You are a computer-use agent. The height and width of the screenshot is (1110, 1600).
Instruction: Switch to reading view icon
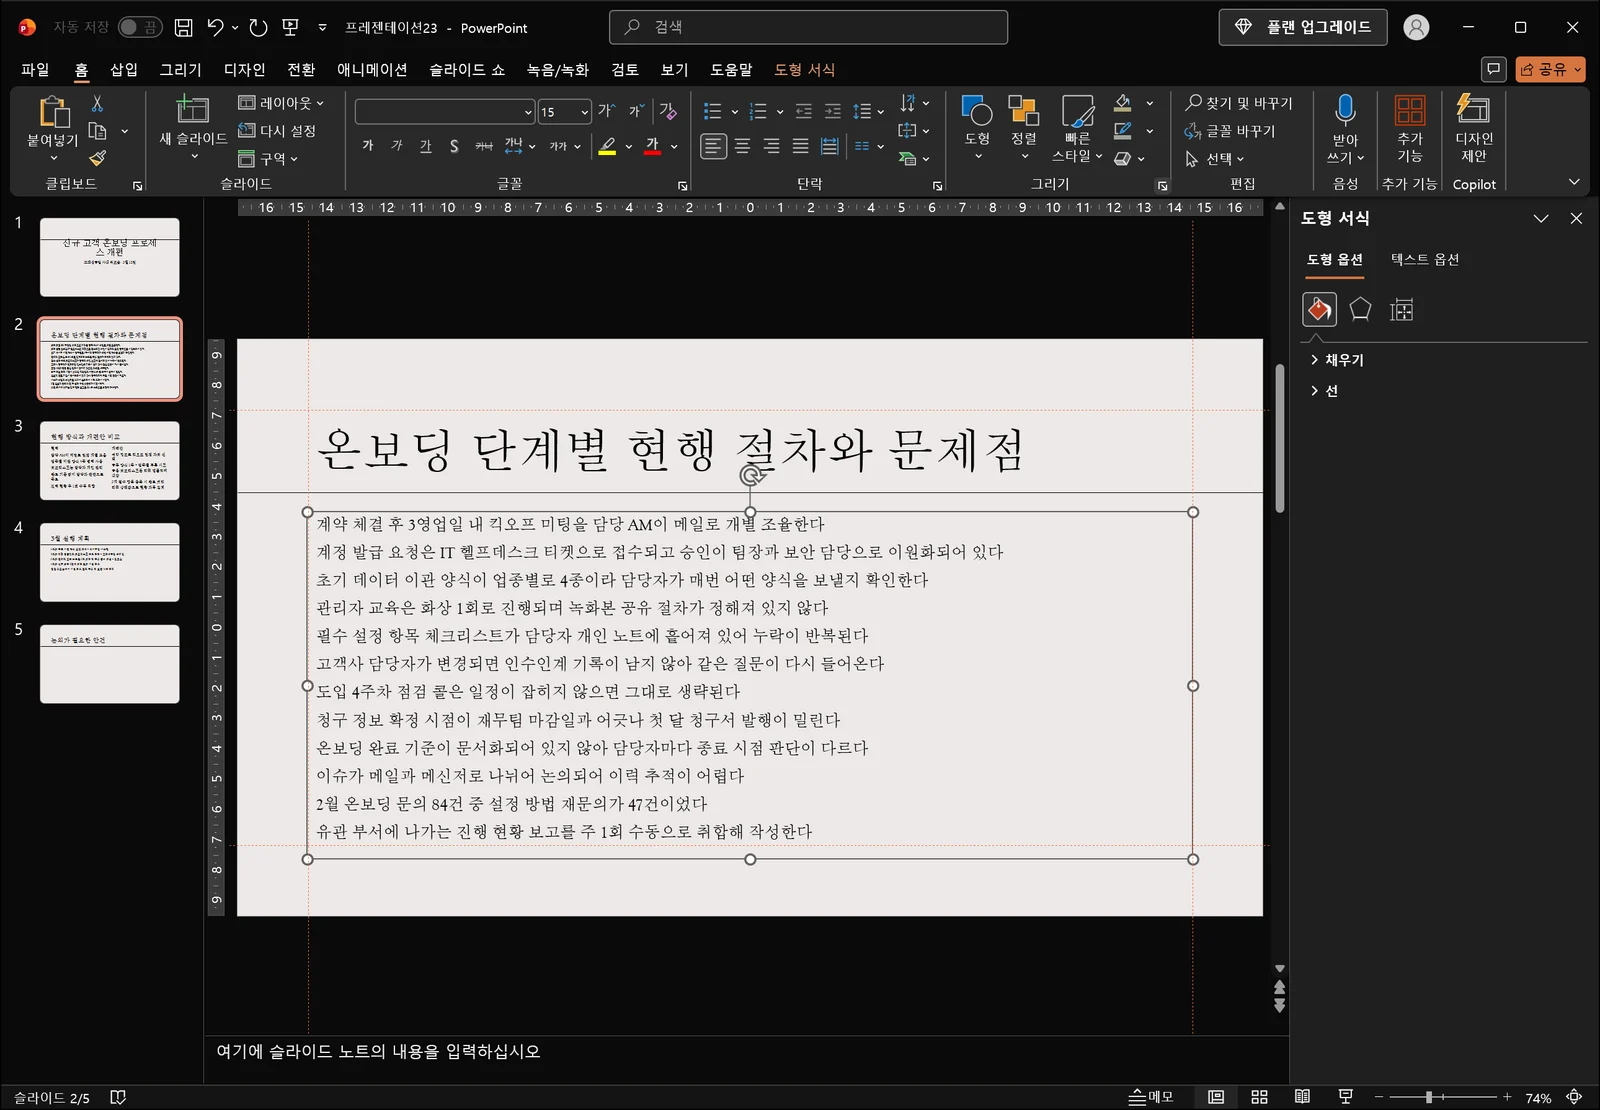(x=1302, y=1097)
